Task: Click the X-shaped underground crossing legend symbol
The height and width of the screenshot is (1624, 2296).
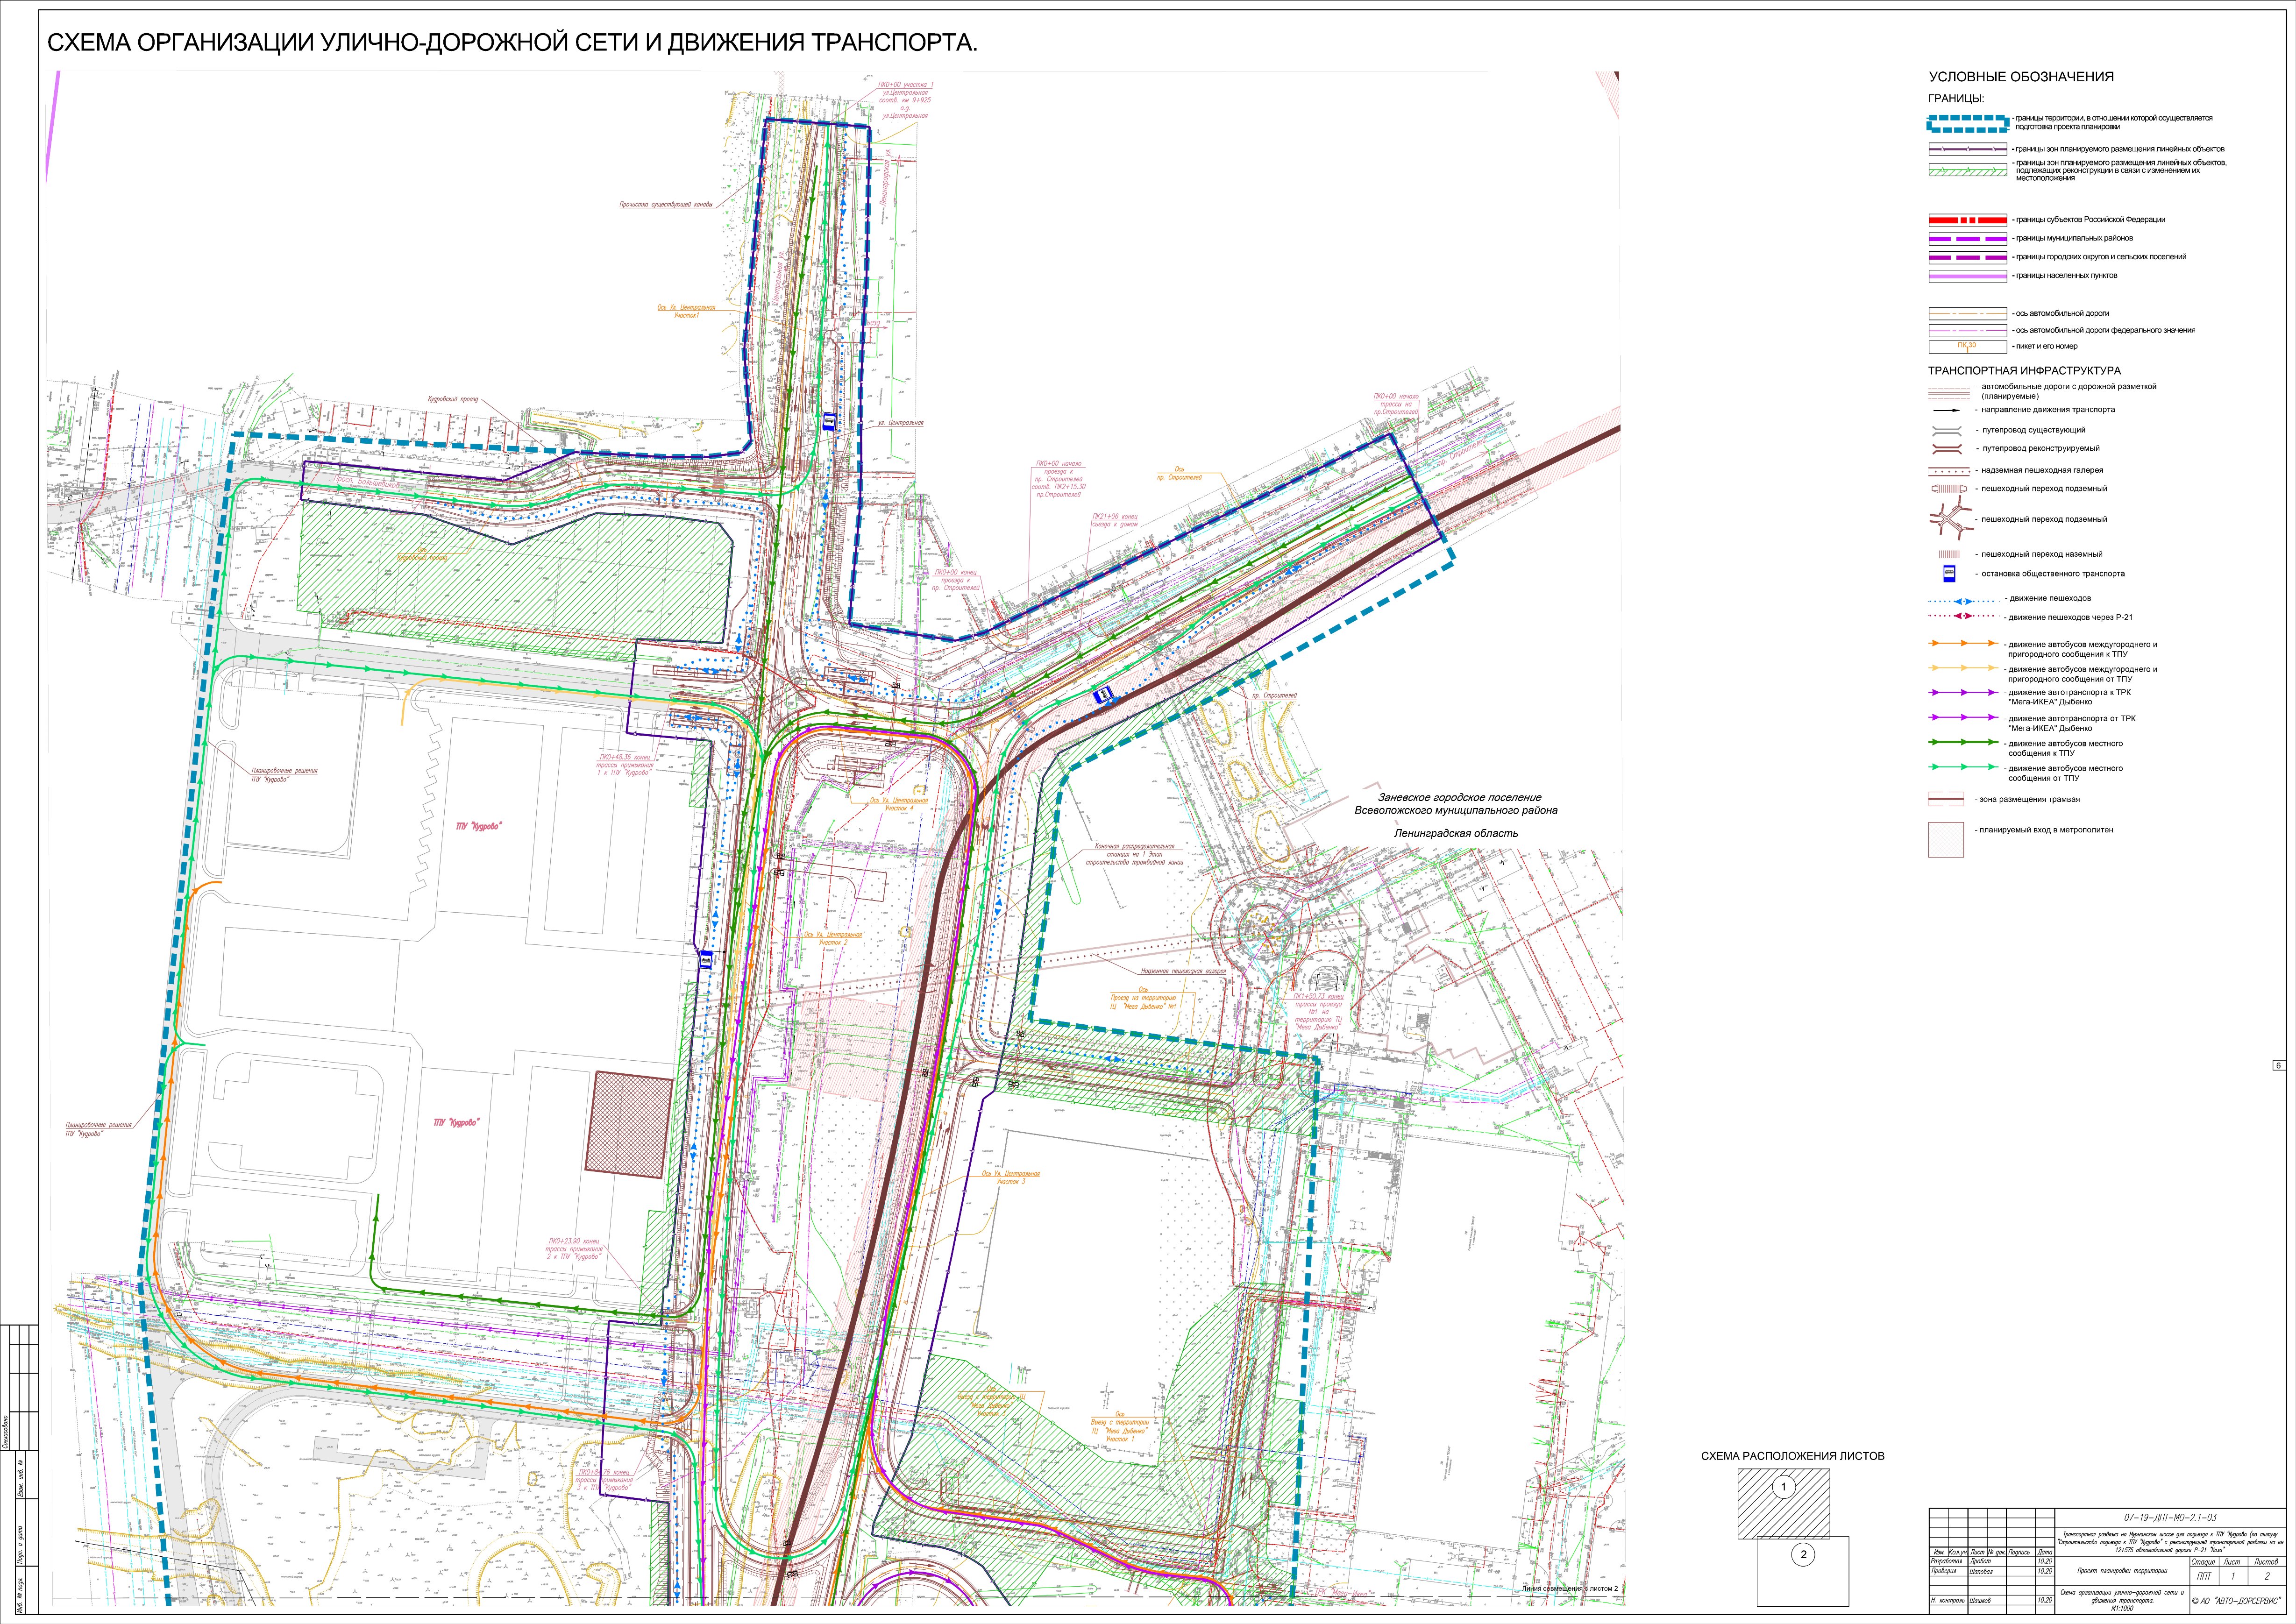Action: coord(1949,518)
